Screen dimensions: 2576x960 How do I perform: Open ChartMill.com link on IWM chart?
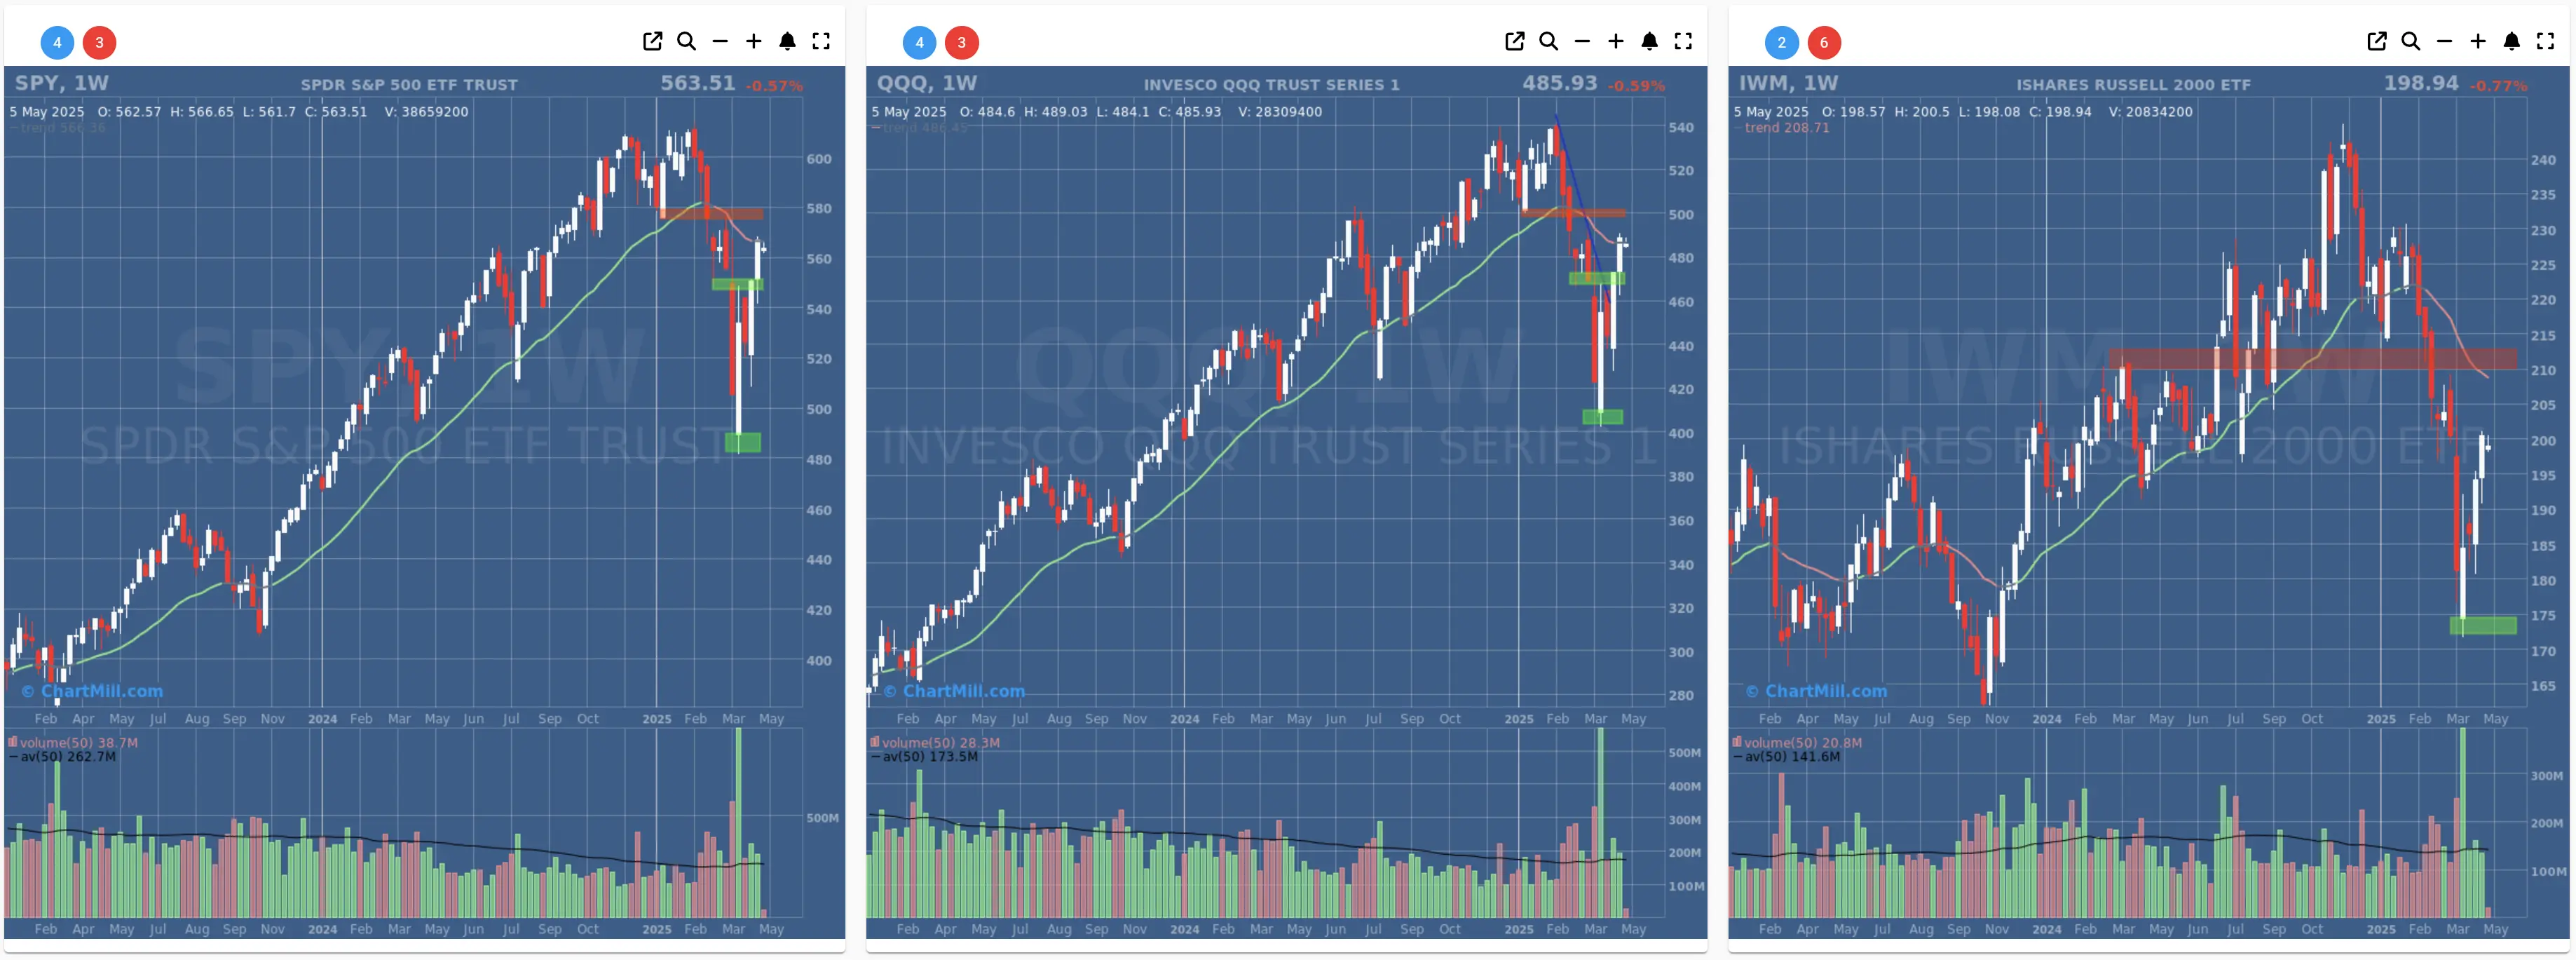coord(1816,691)
